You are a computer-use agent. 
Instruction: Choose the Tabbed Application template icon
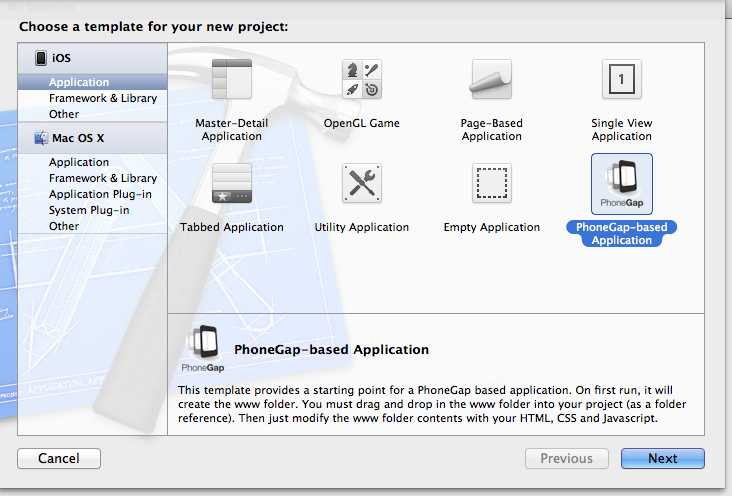point(232,183)
